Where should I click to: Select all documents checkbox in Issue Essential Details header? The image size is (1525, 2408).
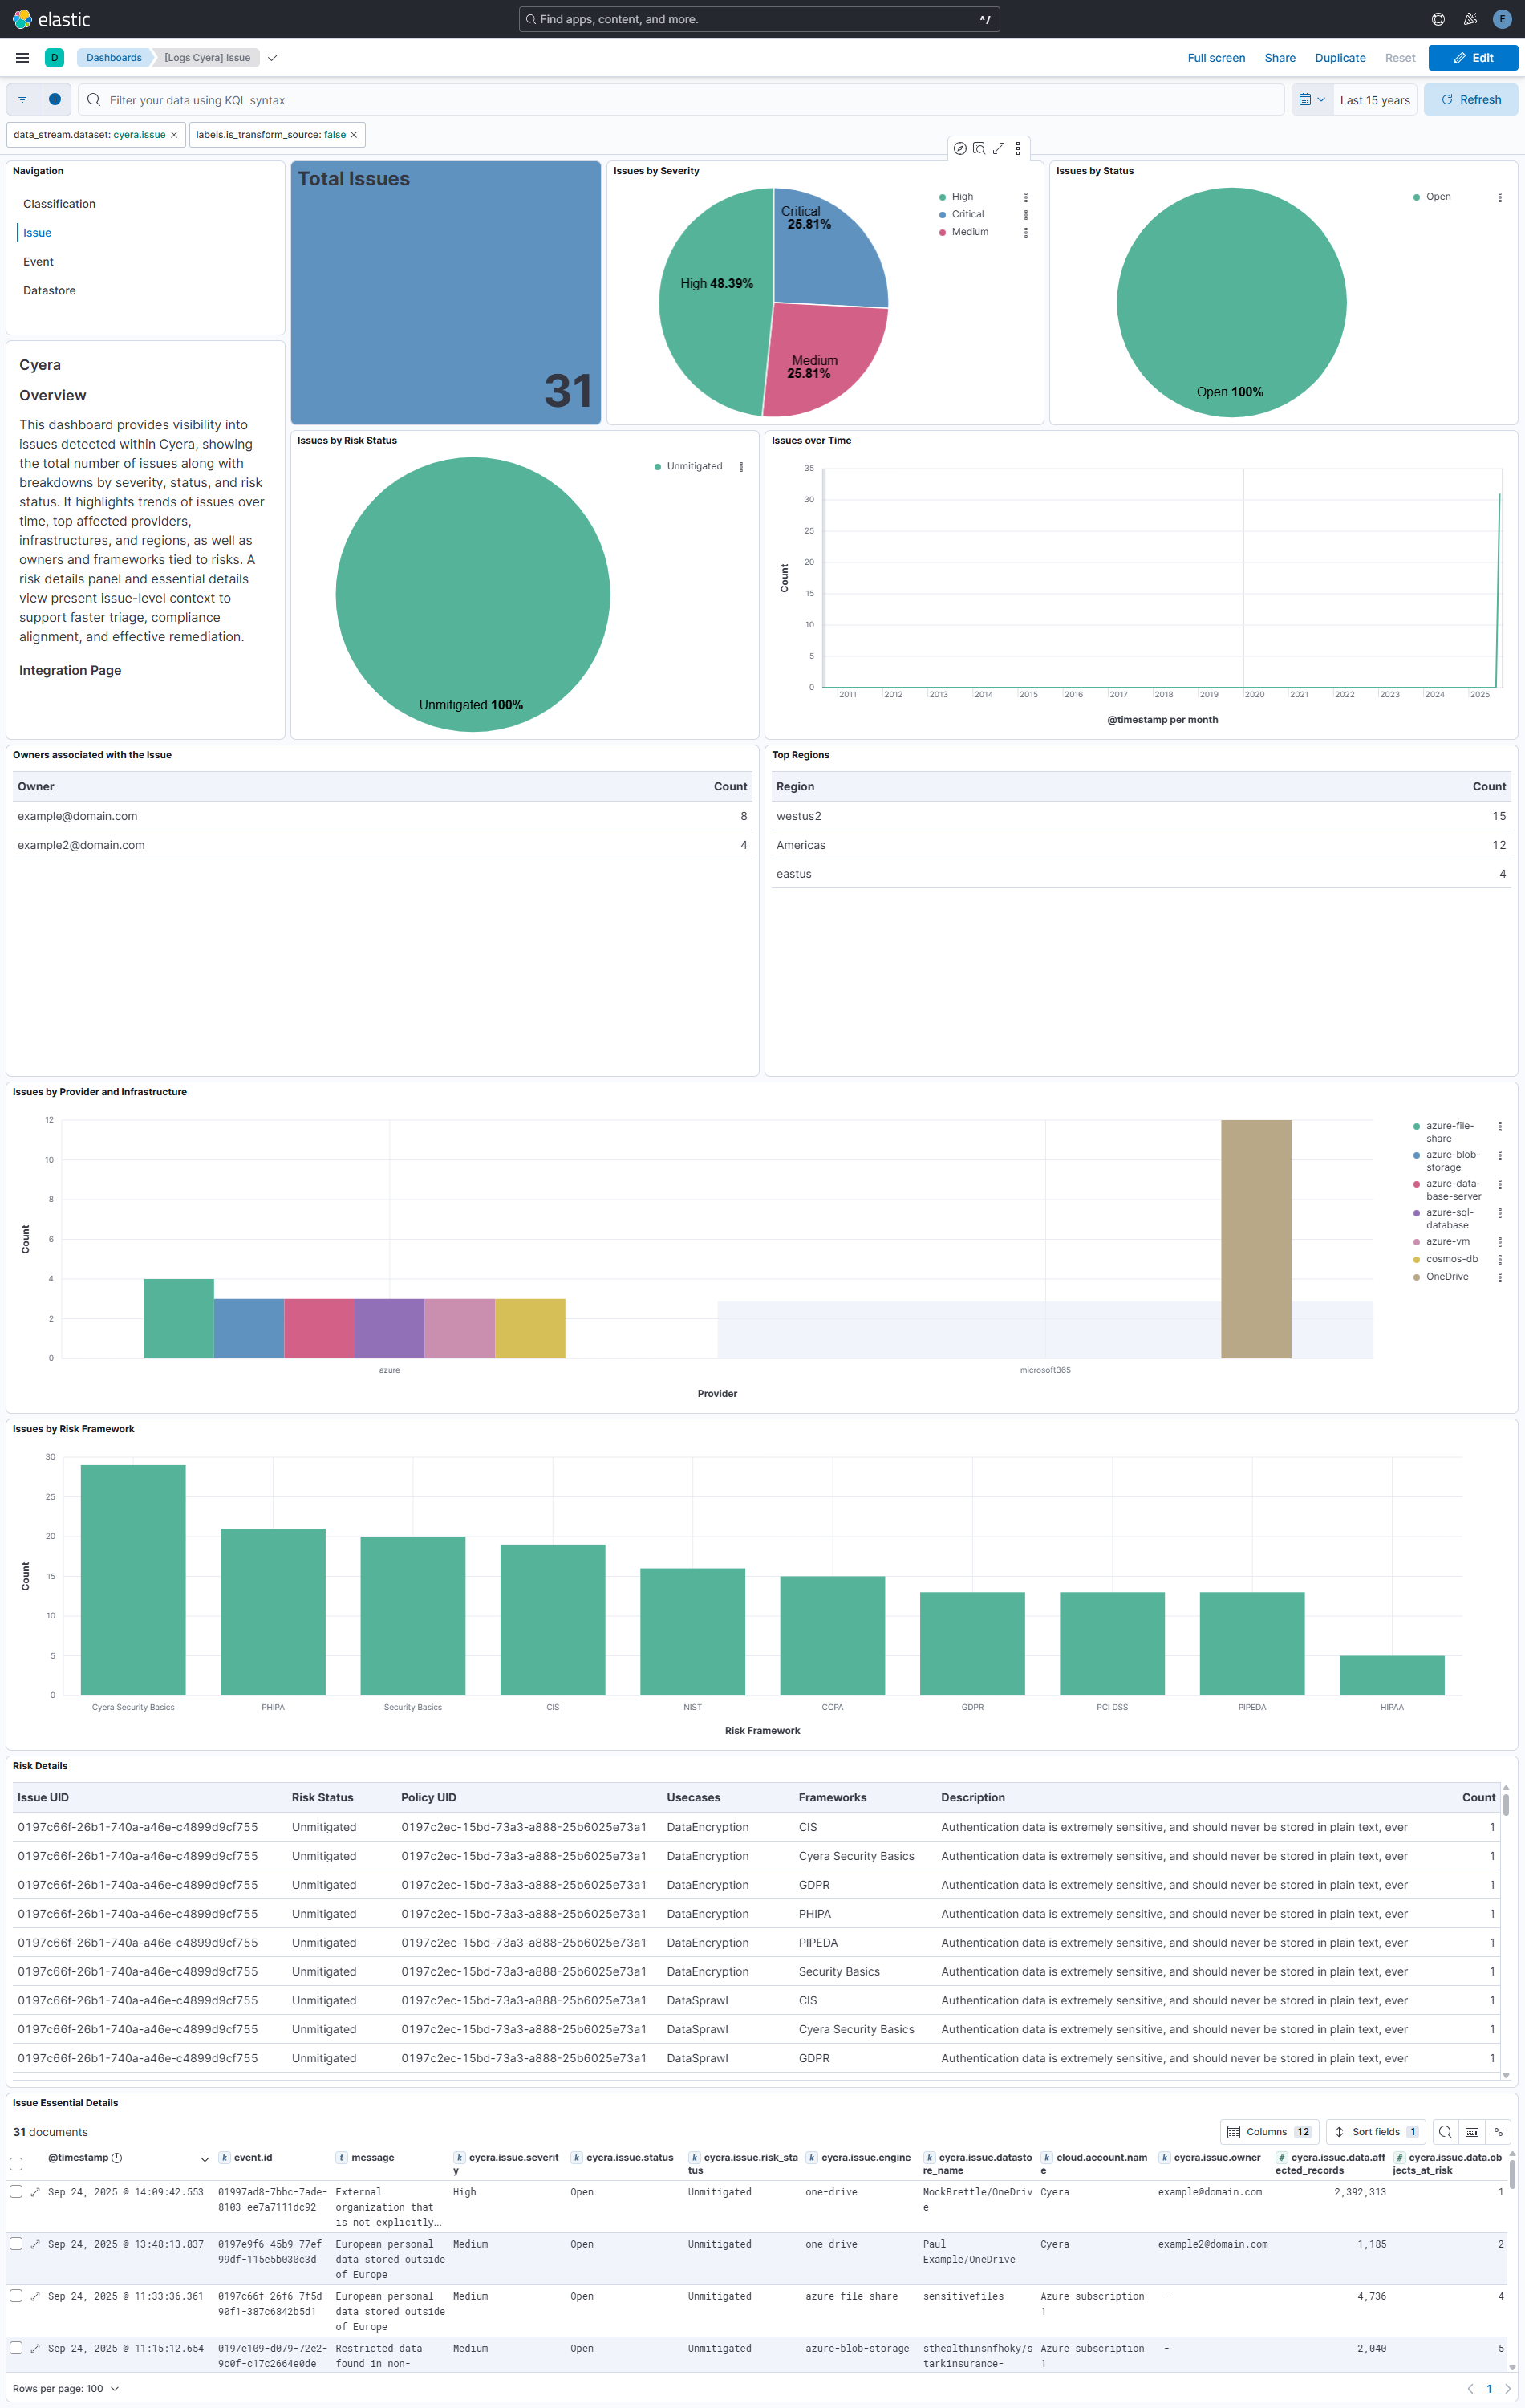click(x=16, y=2163)
